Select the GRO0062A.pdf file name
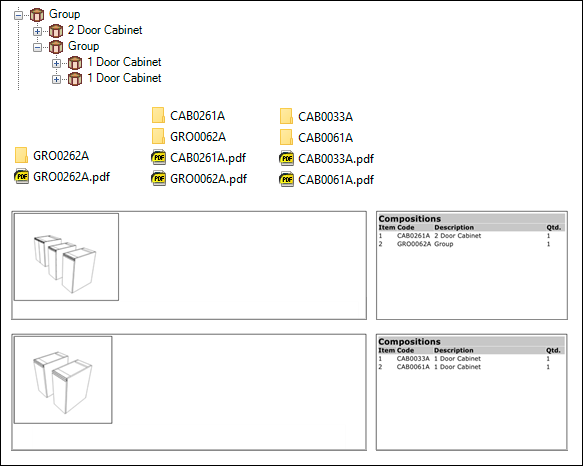The height and width of the screenshot is (466, 583). pos(209,179)
